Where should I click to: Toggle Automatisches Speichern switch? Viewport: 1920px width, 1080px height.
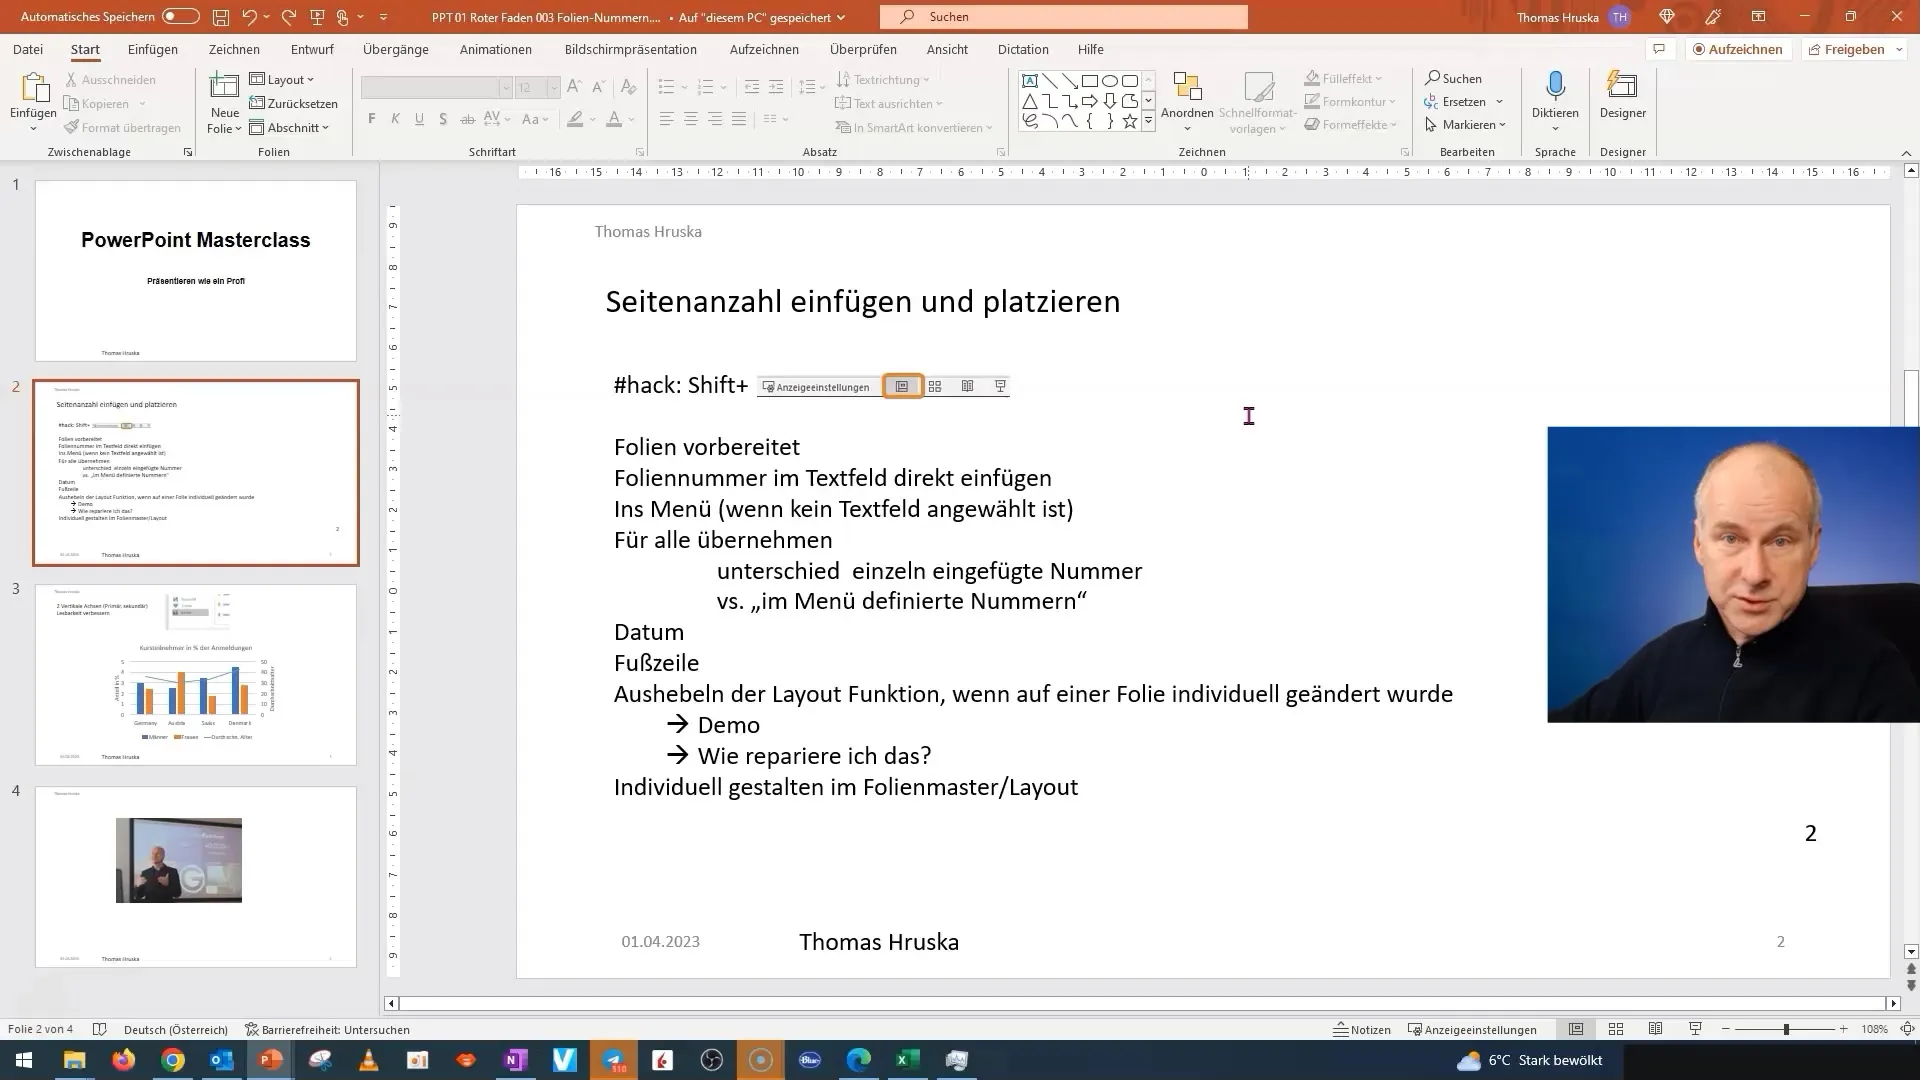[181, 16]
